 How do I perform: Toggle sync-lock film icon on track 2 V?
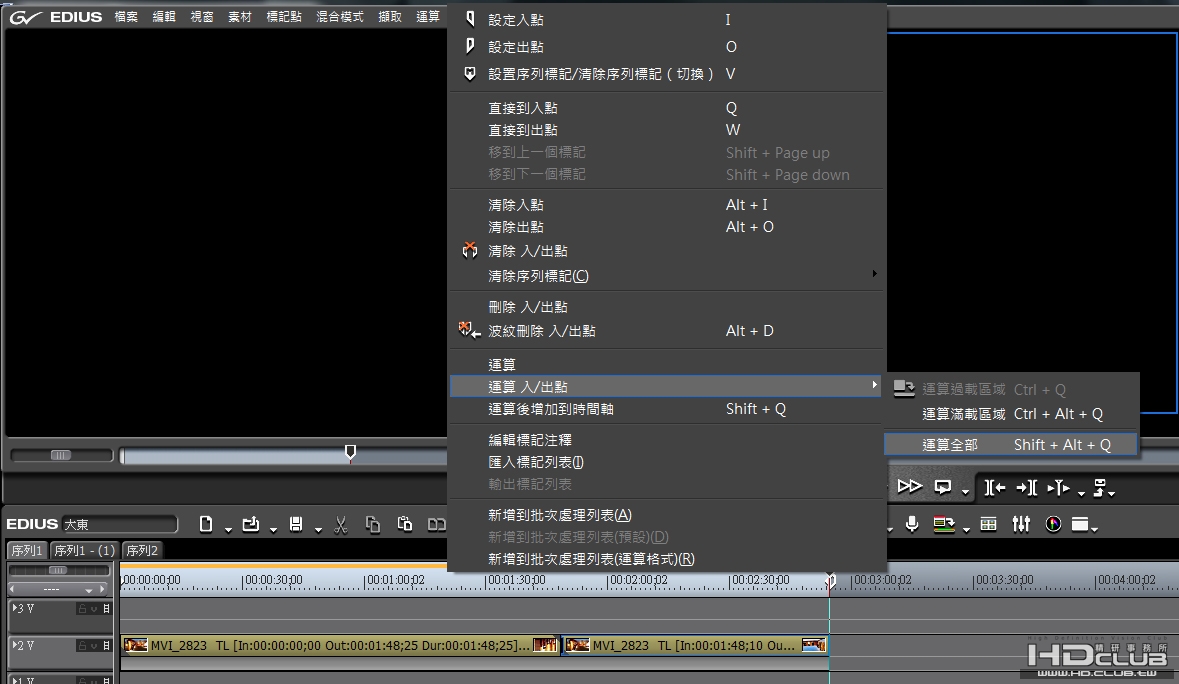107,646
